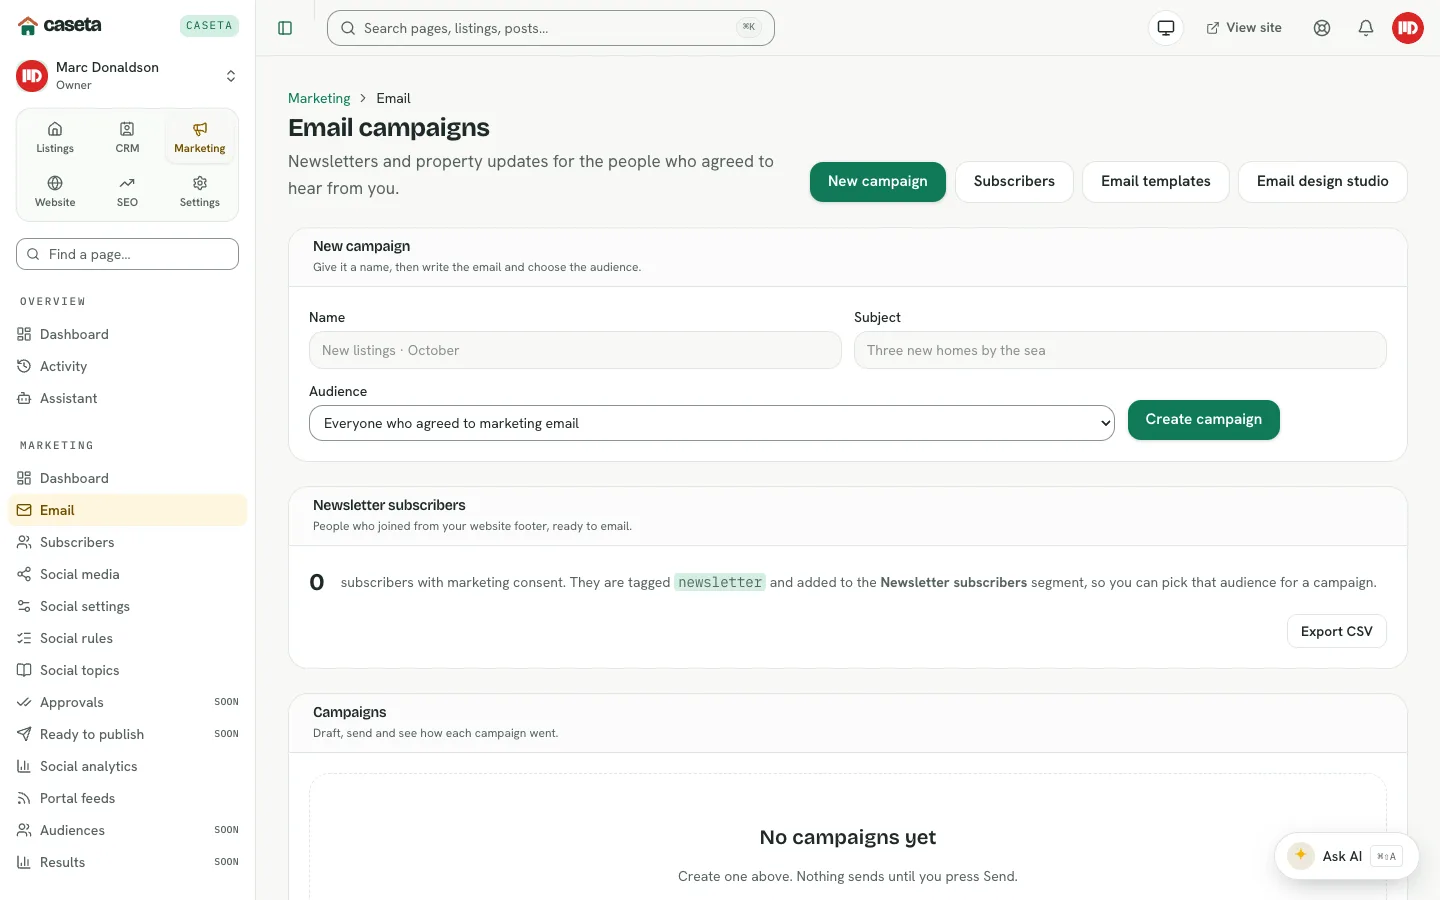Click the campaign Subject field
The image size is (1440, 900).
(x=1120, y=350)
